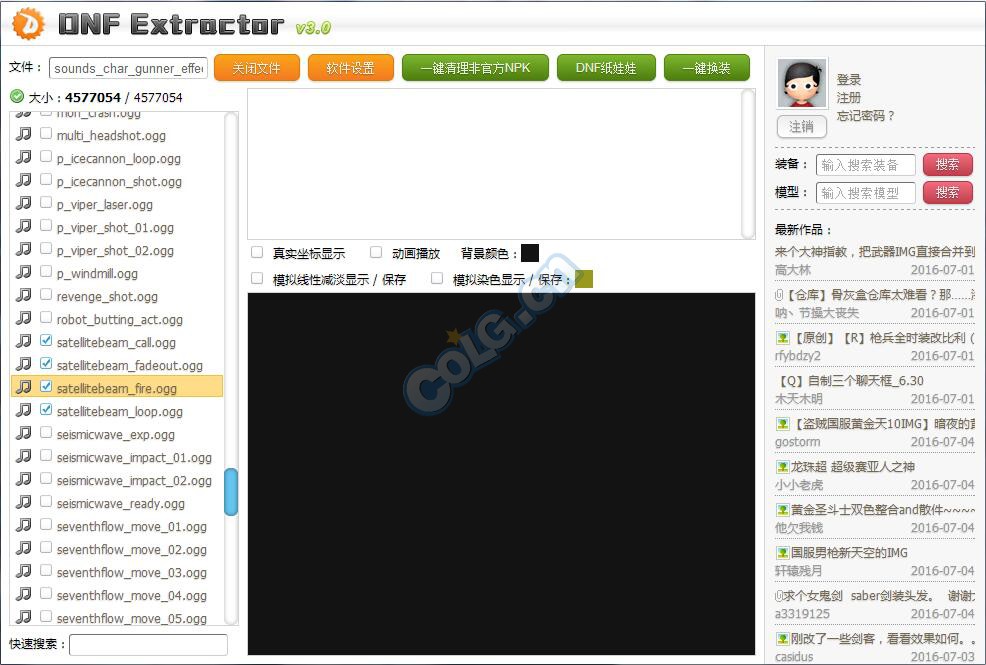Click 关闭文件 button

click(x=257, y=68)
